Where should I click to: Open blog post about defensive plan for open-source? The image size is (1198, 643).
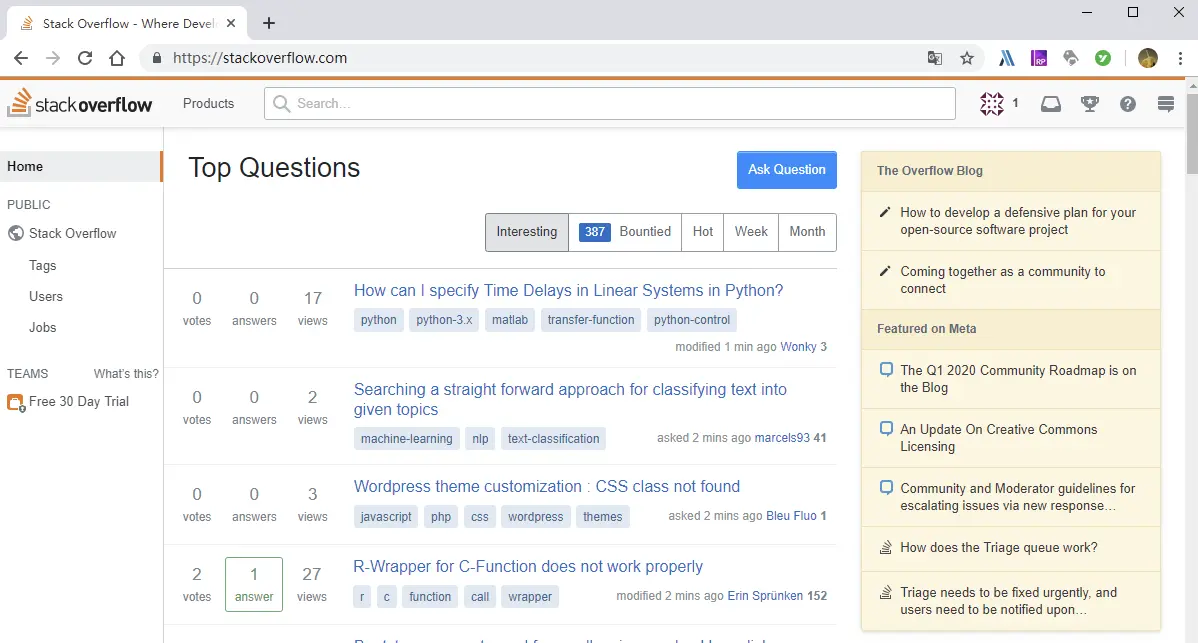1018,221
